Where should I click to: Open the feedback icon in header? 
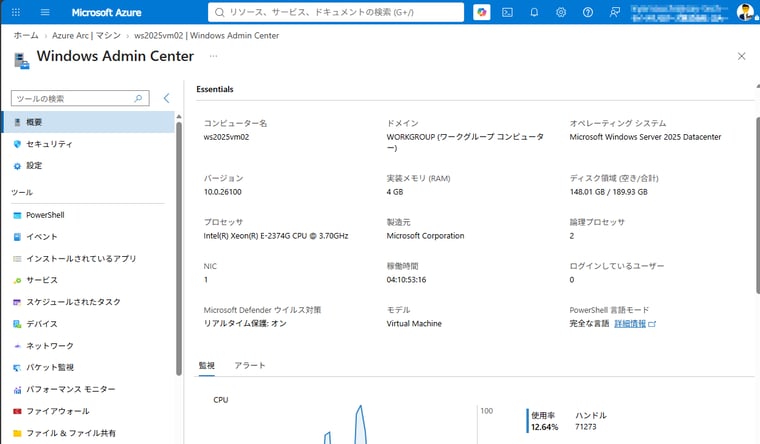[615, 12]
